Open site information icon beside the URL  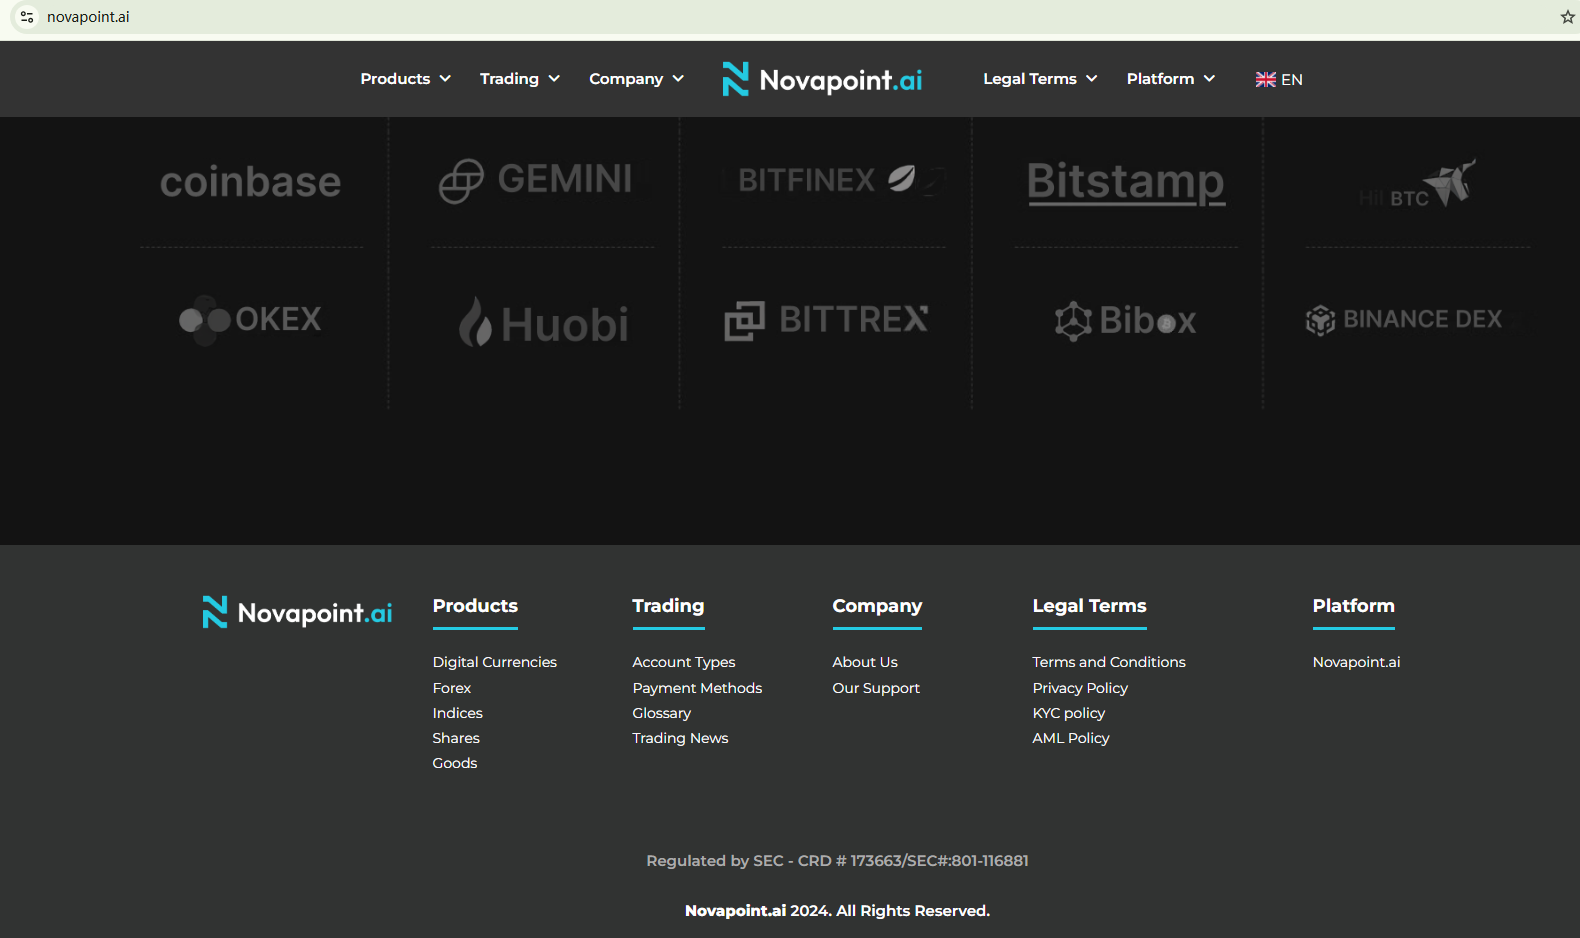coord(27,17)
